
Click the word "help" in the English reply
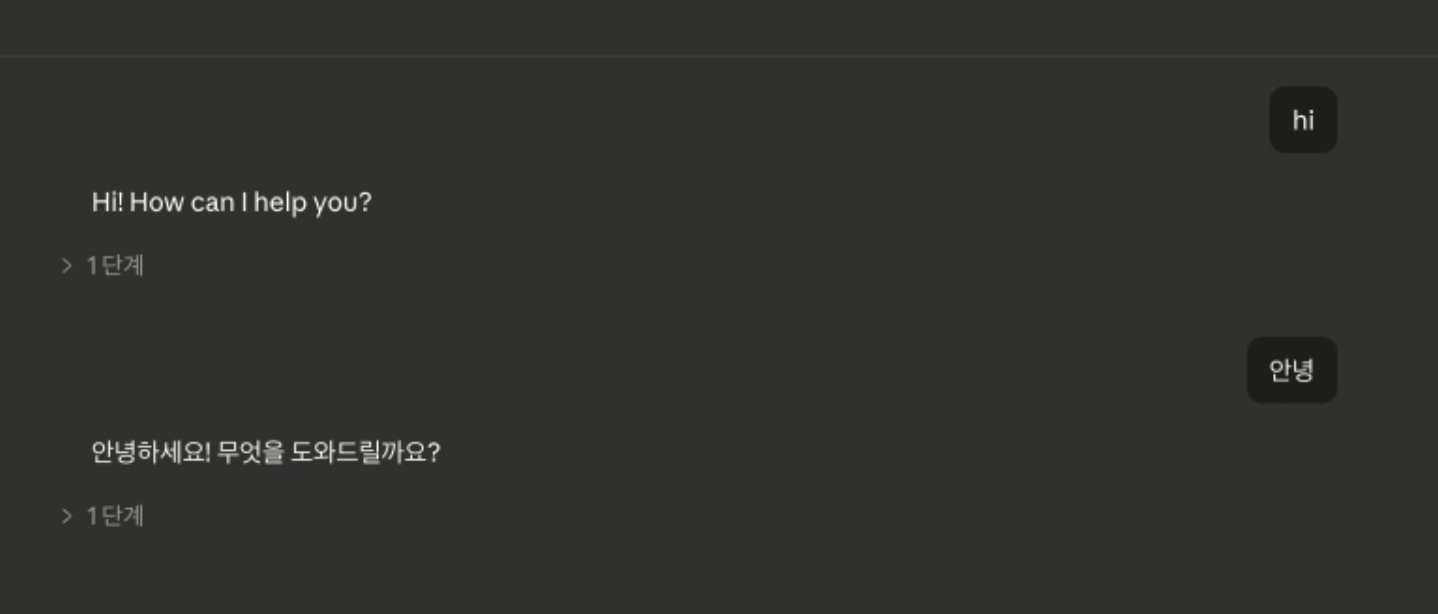click(280, 202)
